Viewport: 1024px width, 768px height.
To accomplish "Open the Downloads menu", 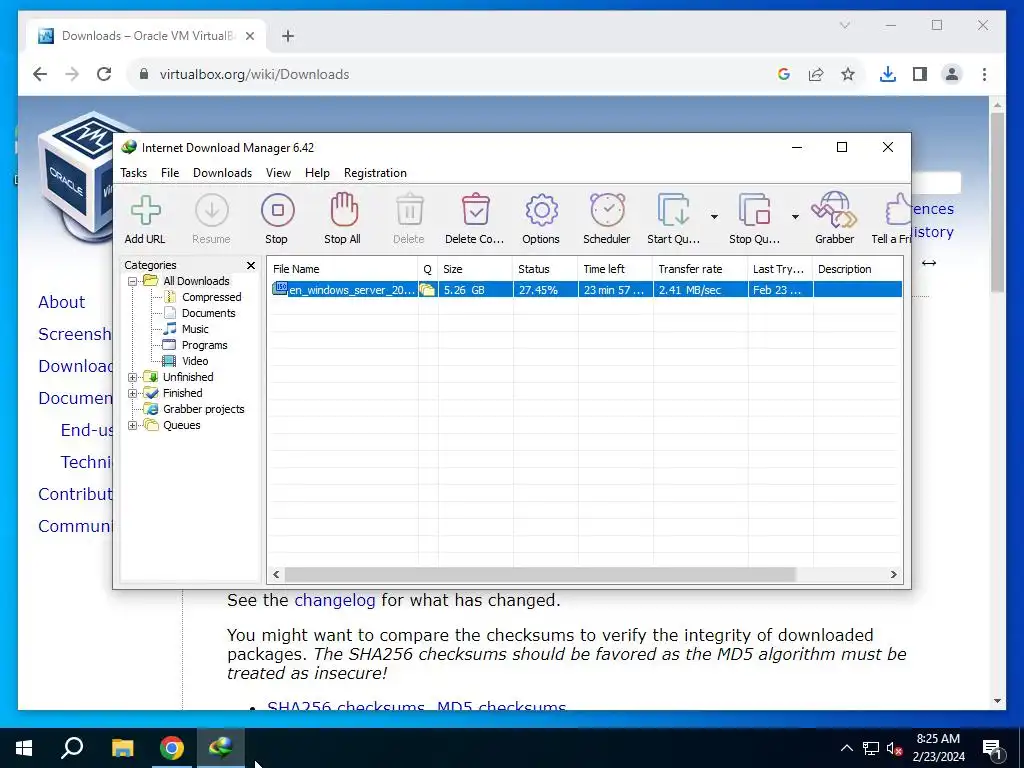I will pos(222,173).
